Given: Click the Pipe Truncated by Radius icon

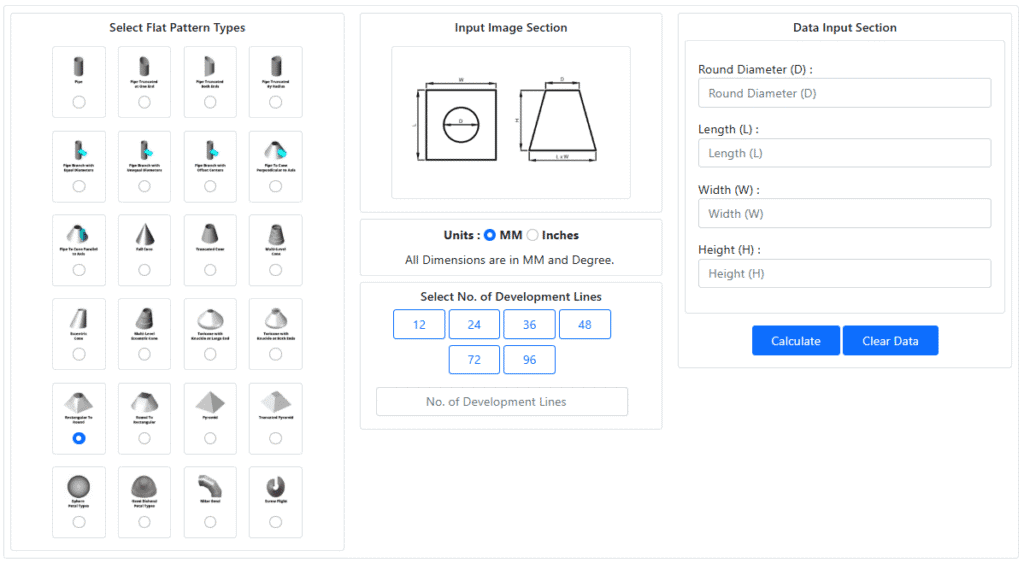Looking at the screenshot, I should tap(276, 66).
